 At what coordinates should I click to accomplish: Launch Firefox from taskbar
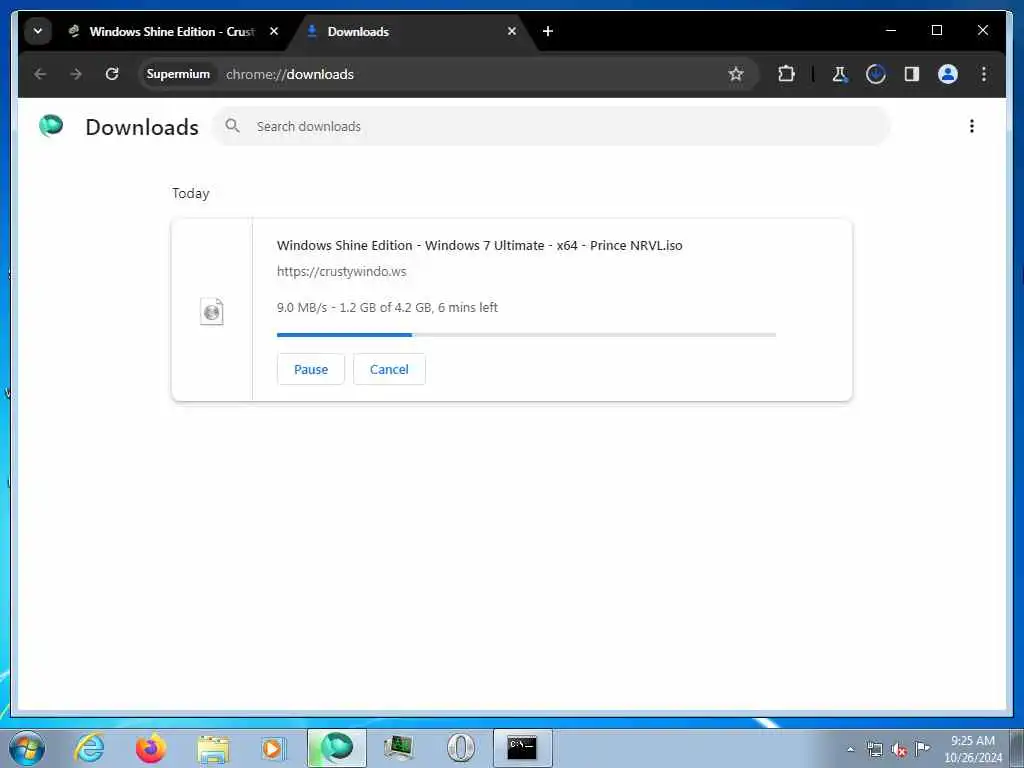tap(151, 748)
